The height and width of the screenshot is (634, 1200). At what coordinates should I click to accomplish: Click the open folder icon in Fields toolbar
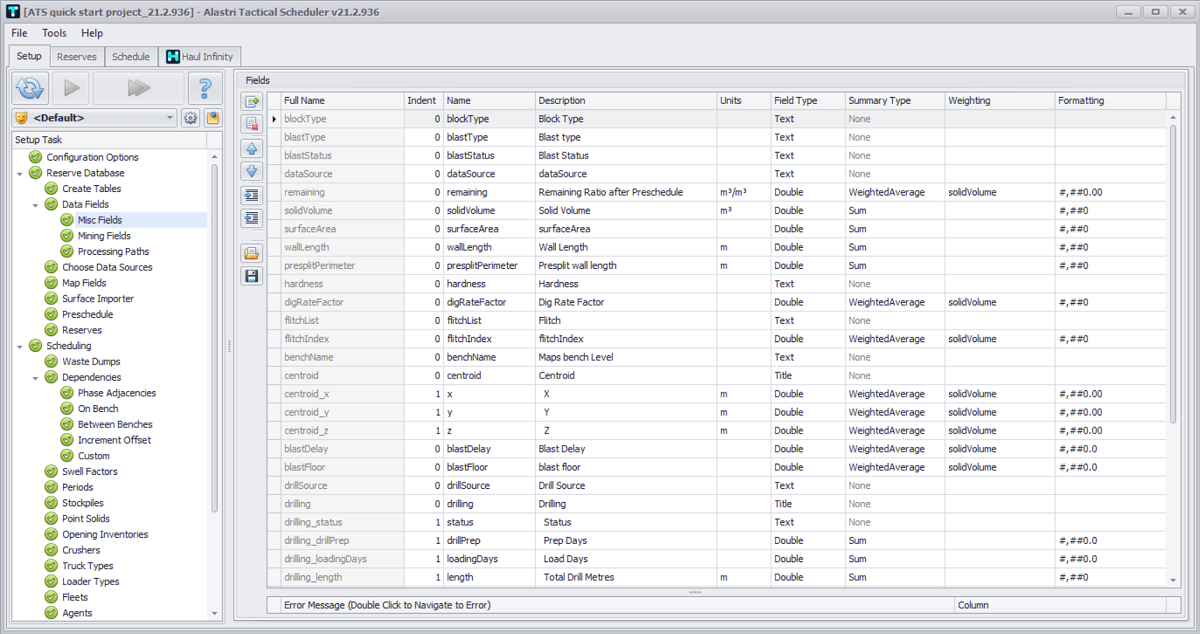tap(252, 253)
